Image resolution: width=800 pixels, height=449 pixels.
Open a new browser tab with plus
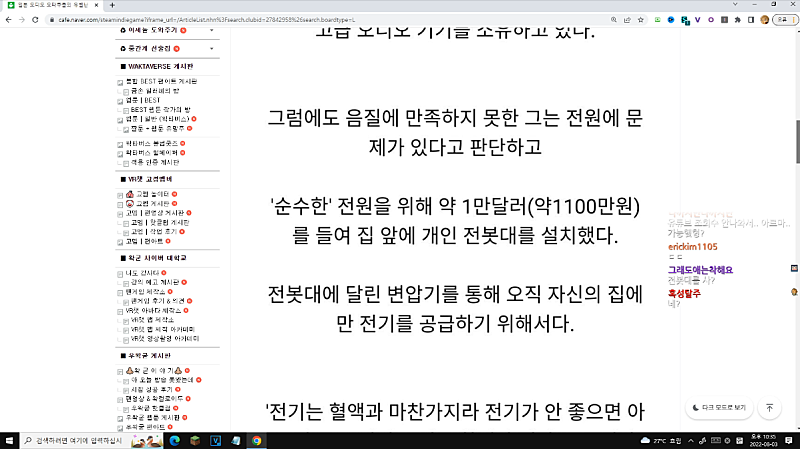tap(112, 5)
